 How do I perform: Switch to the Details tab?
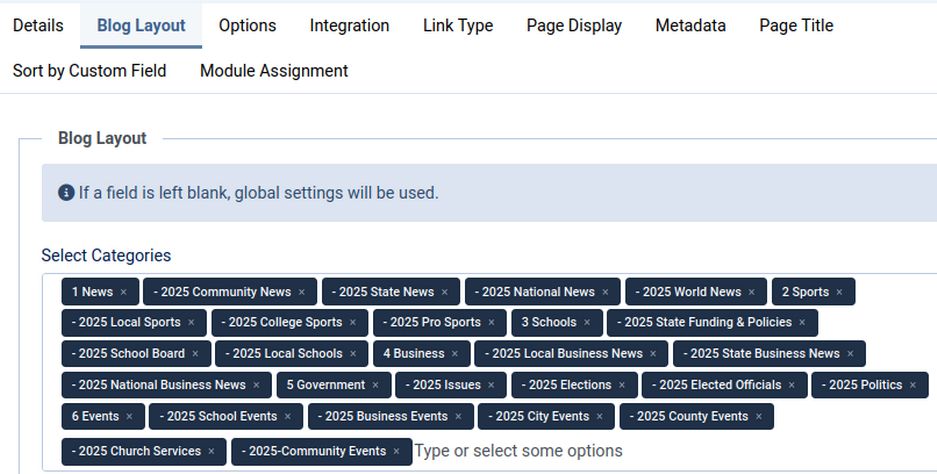click(x=38, y=26)
